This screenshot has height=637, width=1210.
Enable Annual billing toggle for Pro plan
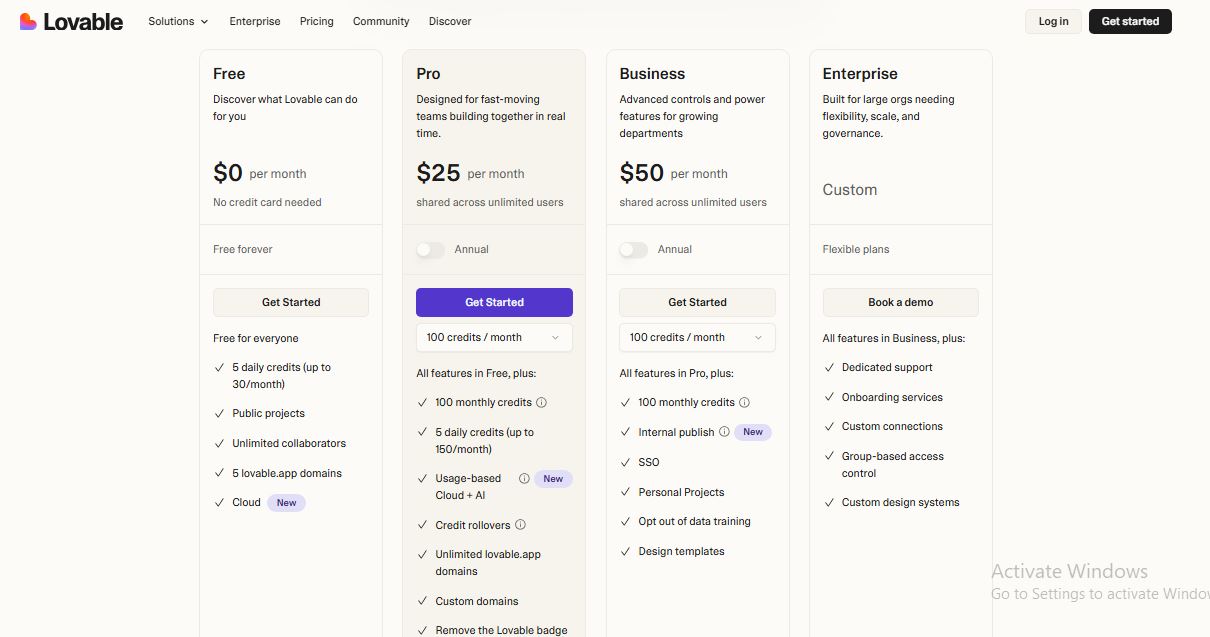tap(431, 250)
